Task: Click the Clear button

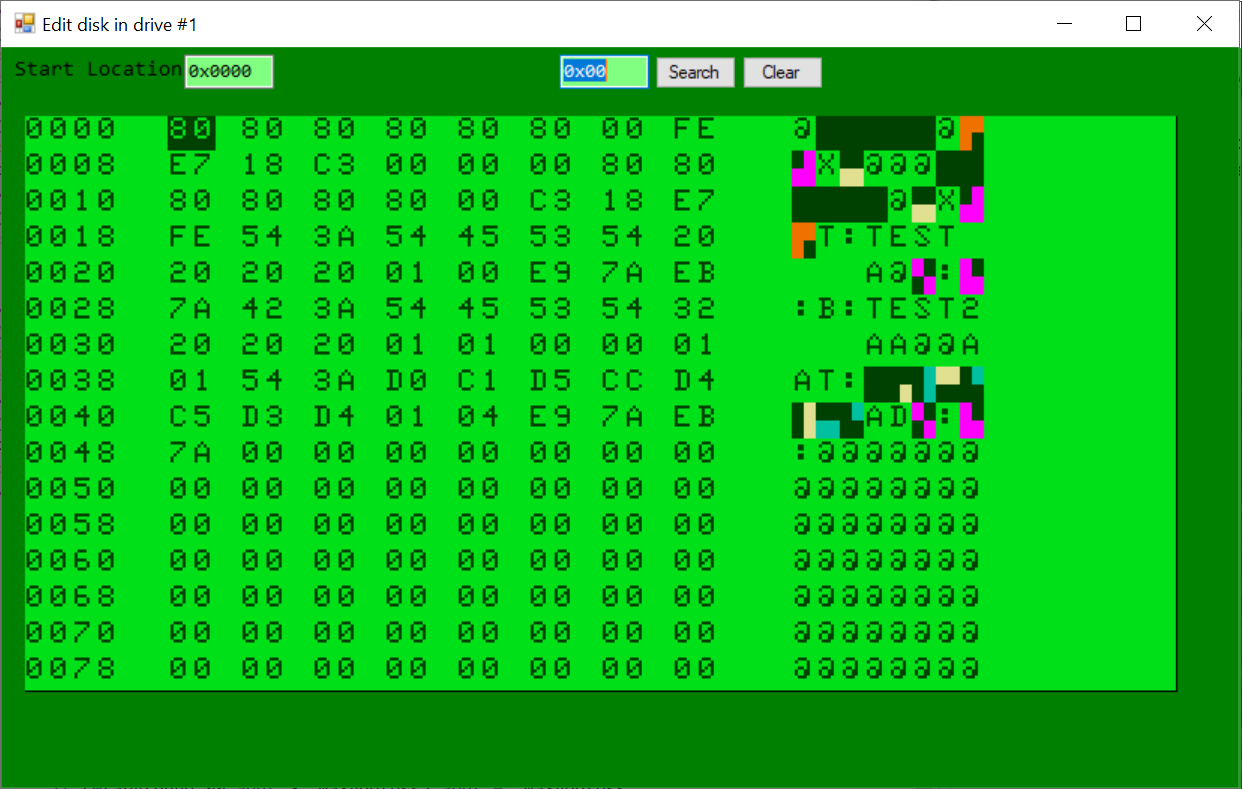Action: coord(782,72)
